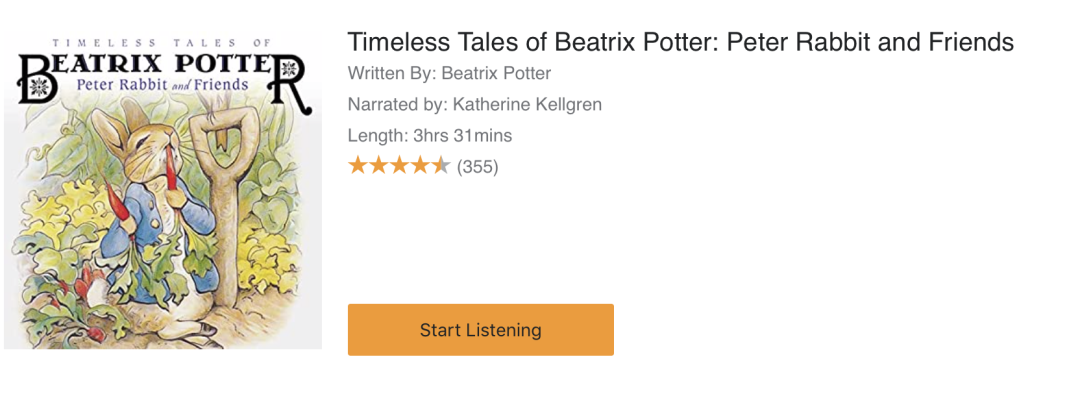Open the (355) review count
This screenshot has width=1080, height=396.
pos(477,167)
